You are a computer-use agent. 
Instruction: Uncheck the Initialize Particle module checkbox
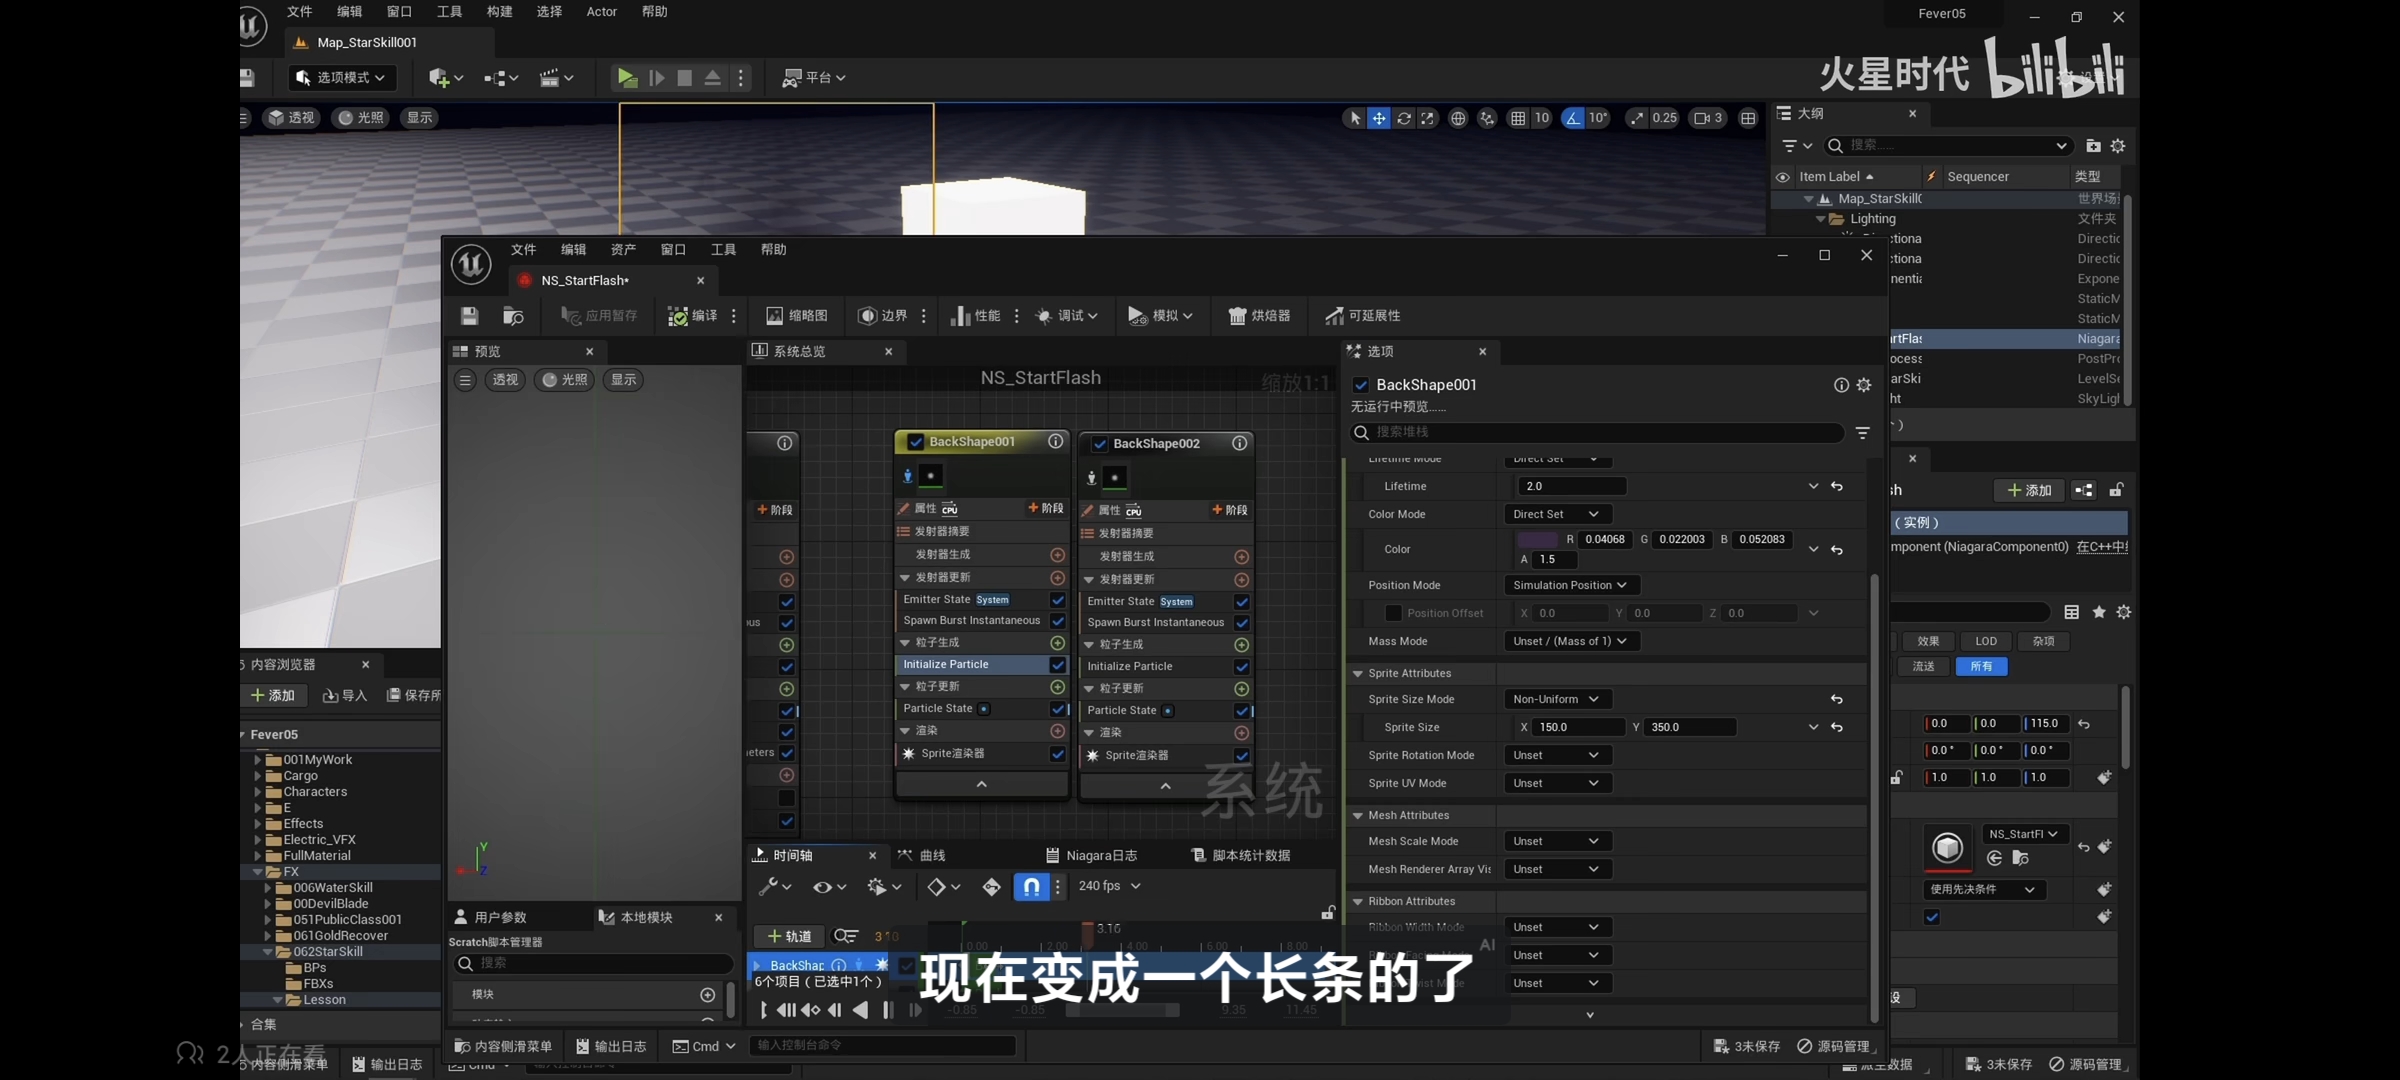coord(1057,665)
